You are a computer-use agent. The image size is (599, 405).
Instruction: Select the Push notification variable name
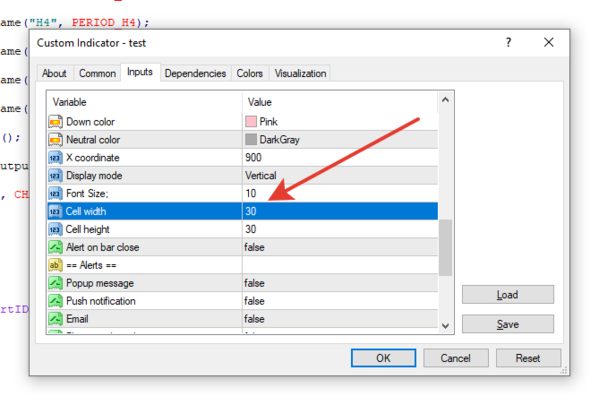[x=101, y=301]
